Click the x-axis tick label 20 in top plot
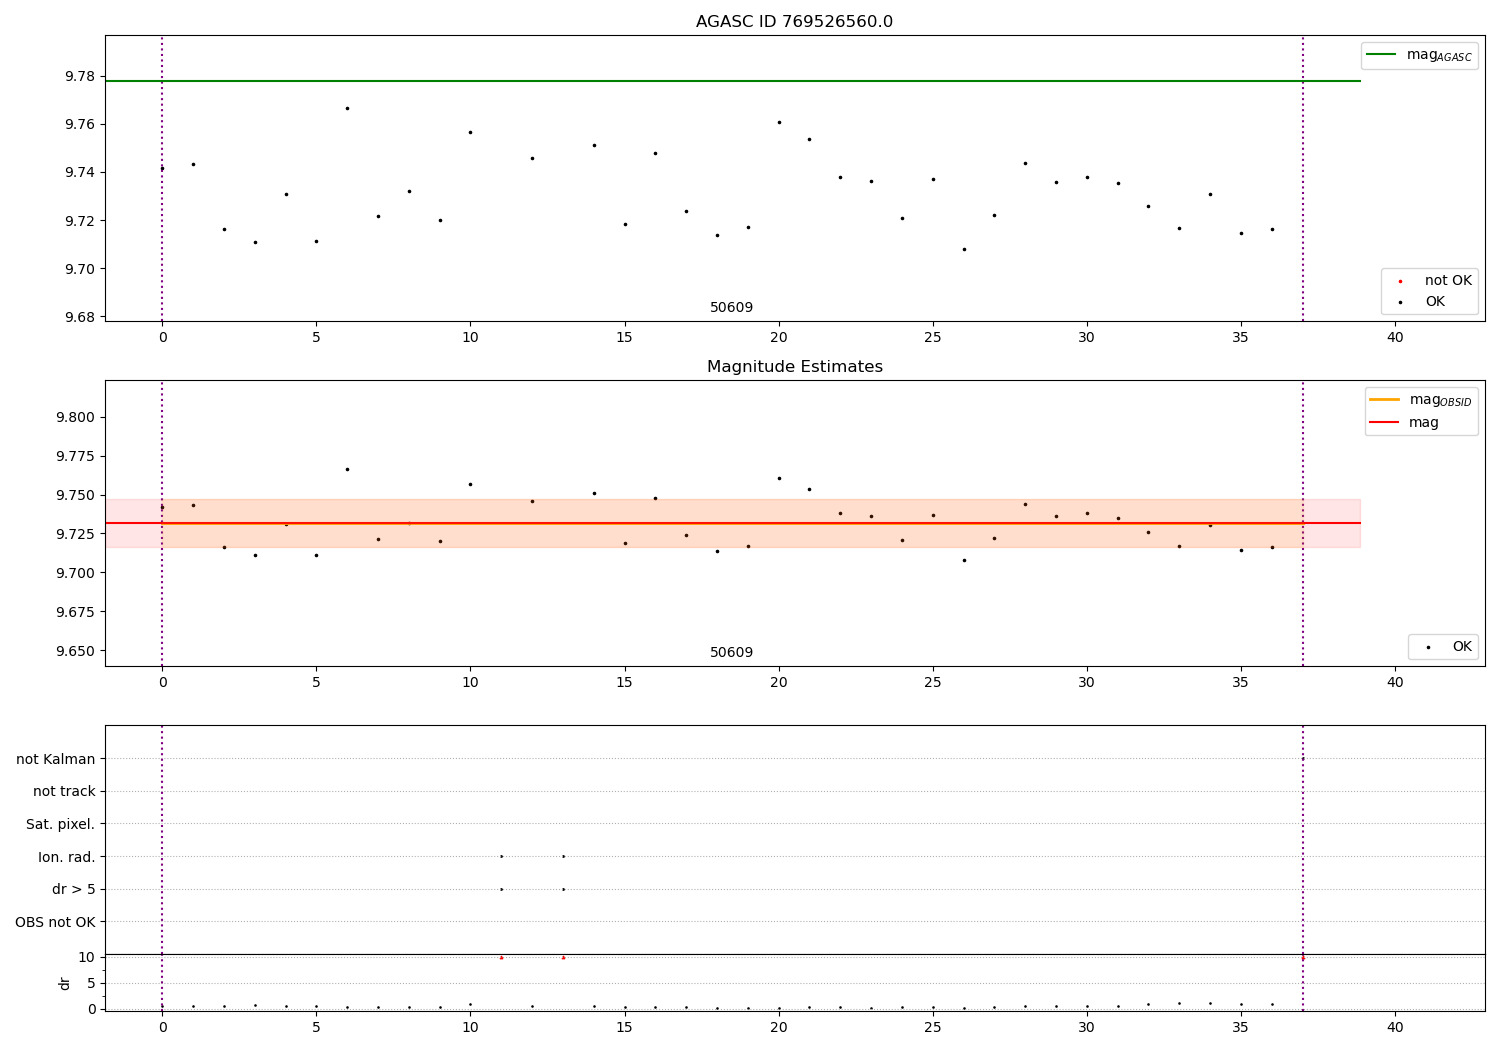 pos(779,338)
